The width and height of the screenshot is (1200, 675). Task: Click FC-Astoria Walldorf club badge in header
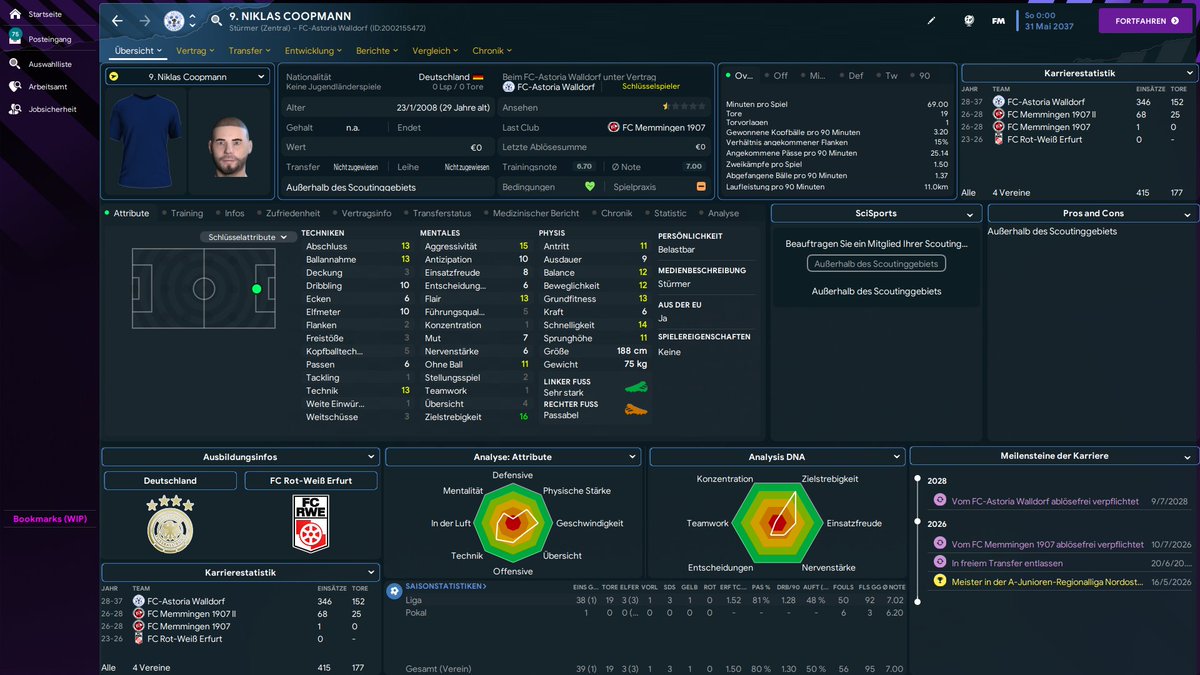coord(174,20)
